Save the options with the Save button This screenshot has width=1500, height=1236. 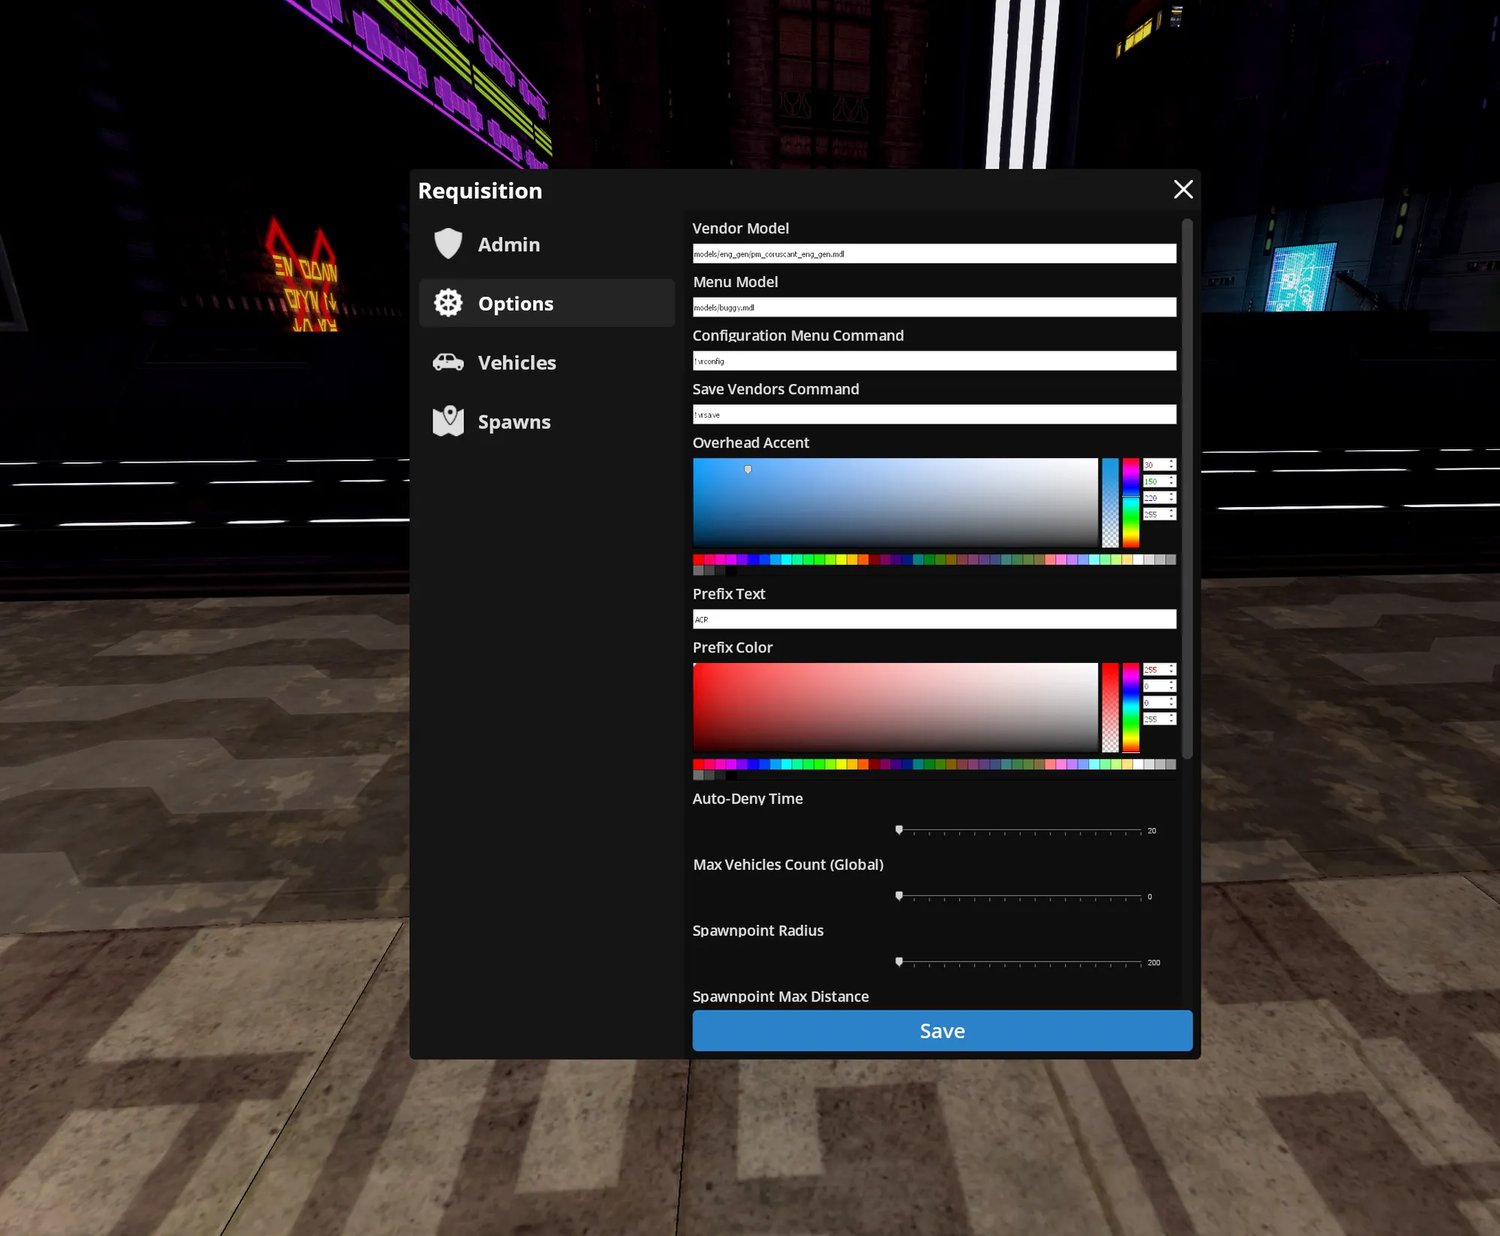942,1030
